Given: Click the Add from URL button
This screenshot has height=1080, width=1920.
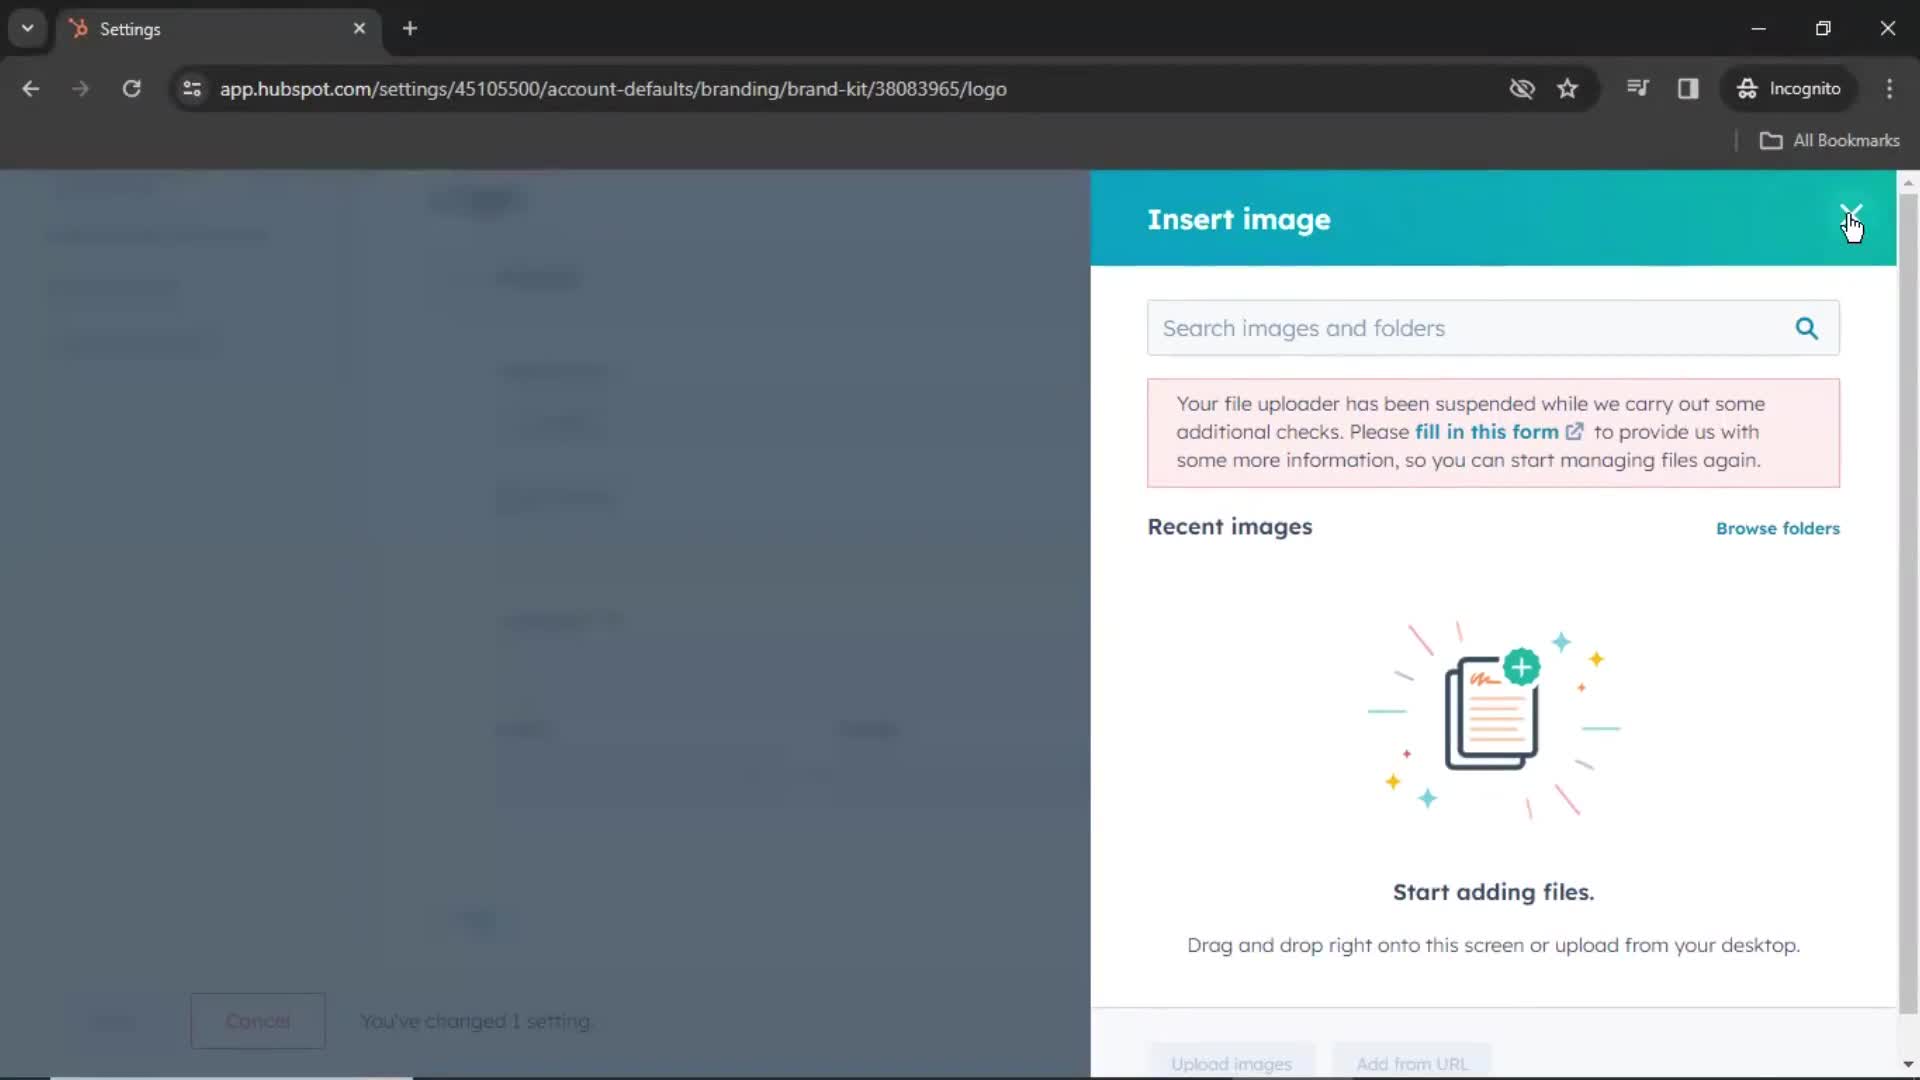Looking at the screenshot, I should (x=1412, y=1063).
